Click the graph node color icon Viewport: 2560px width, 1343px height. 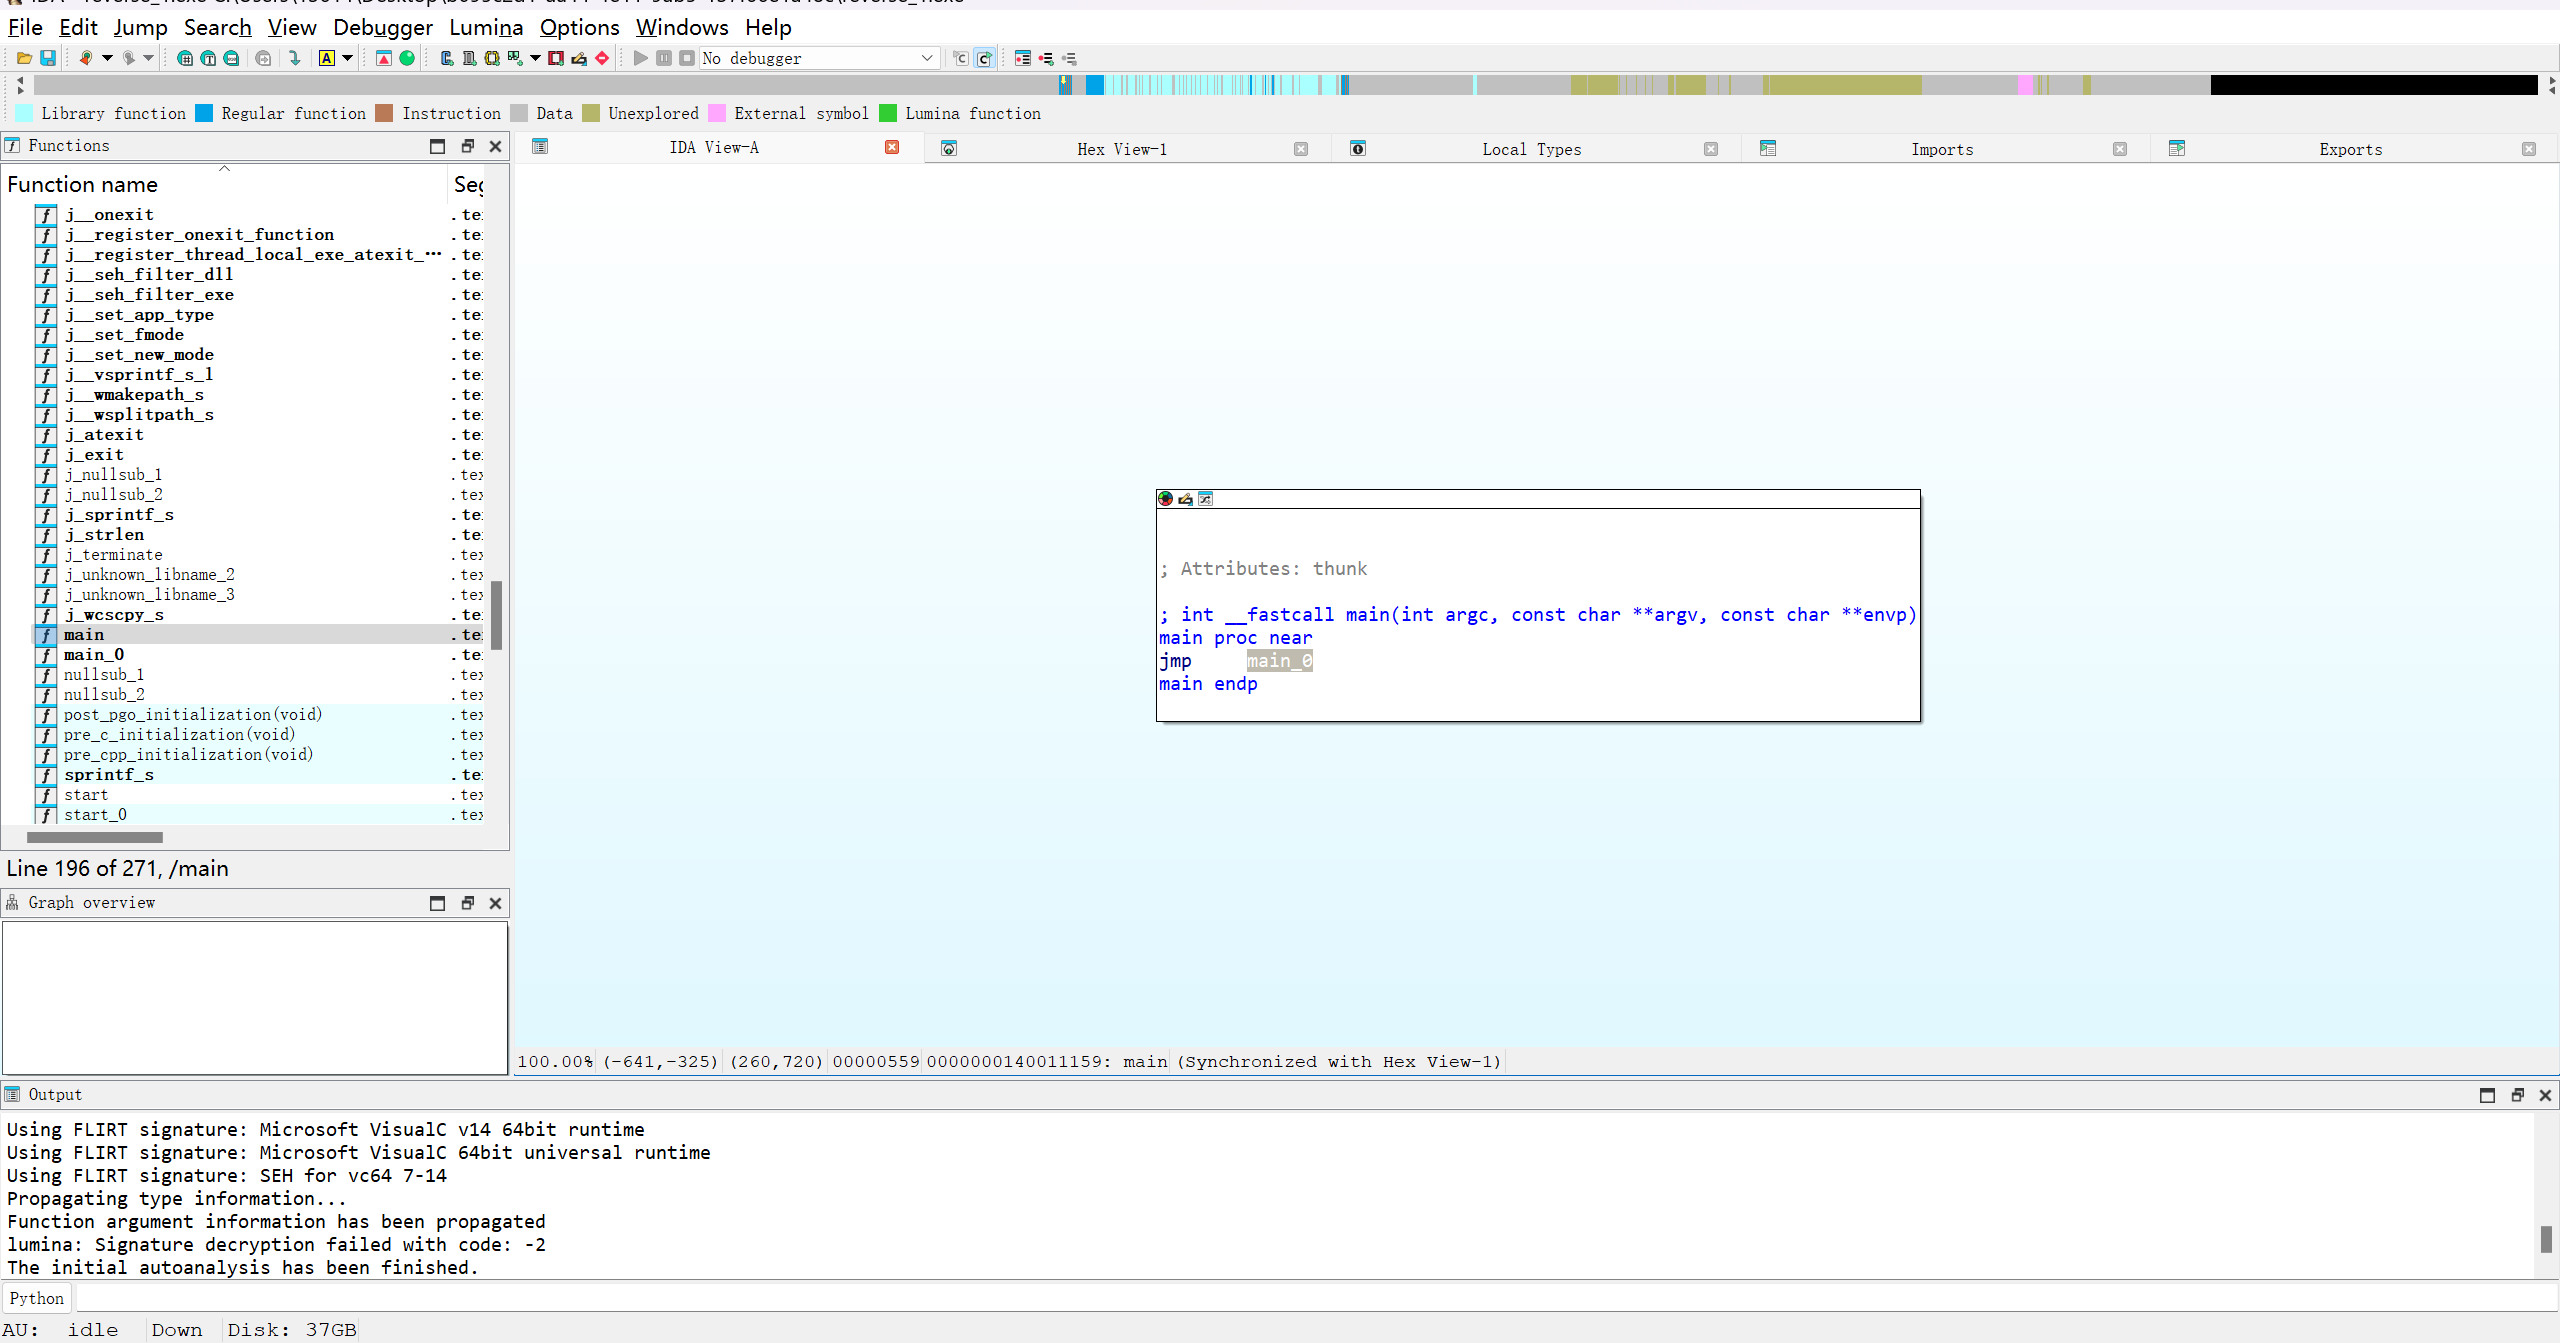[1165, 498]
